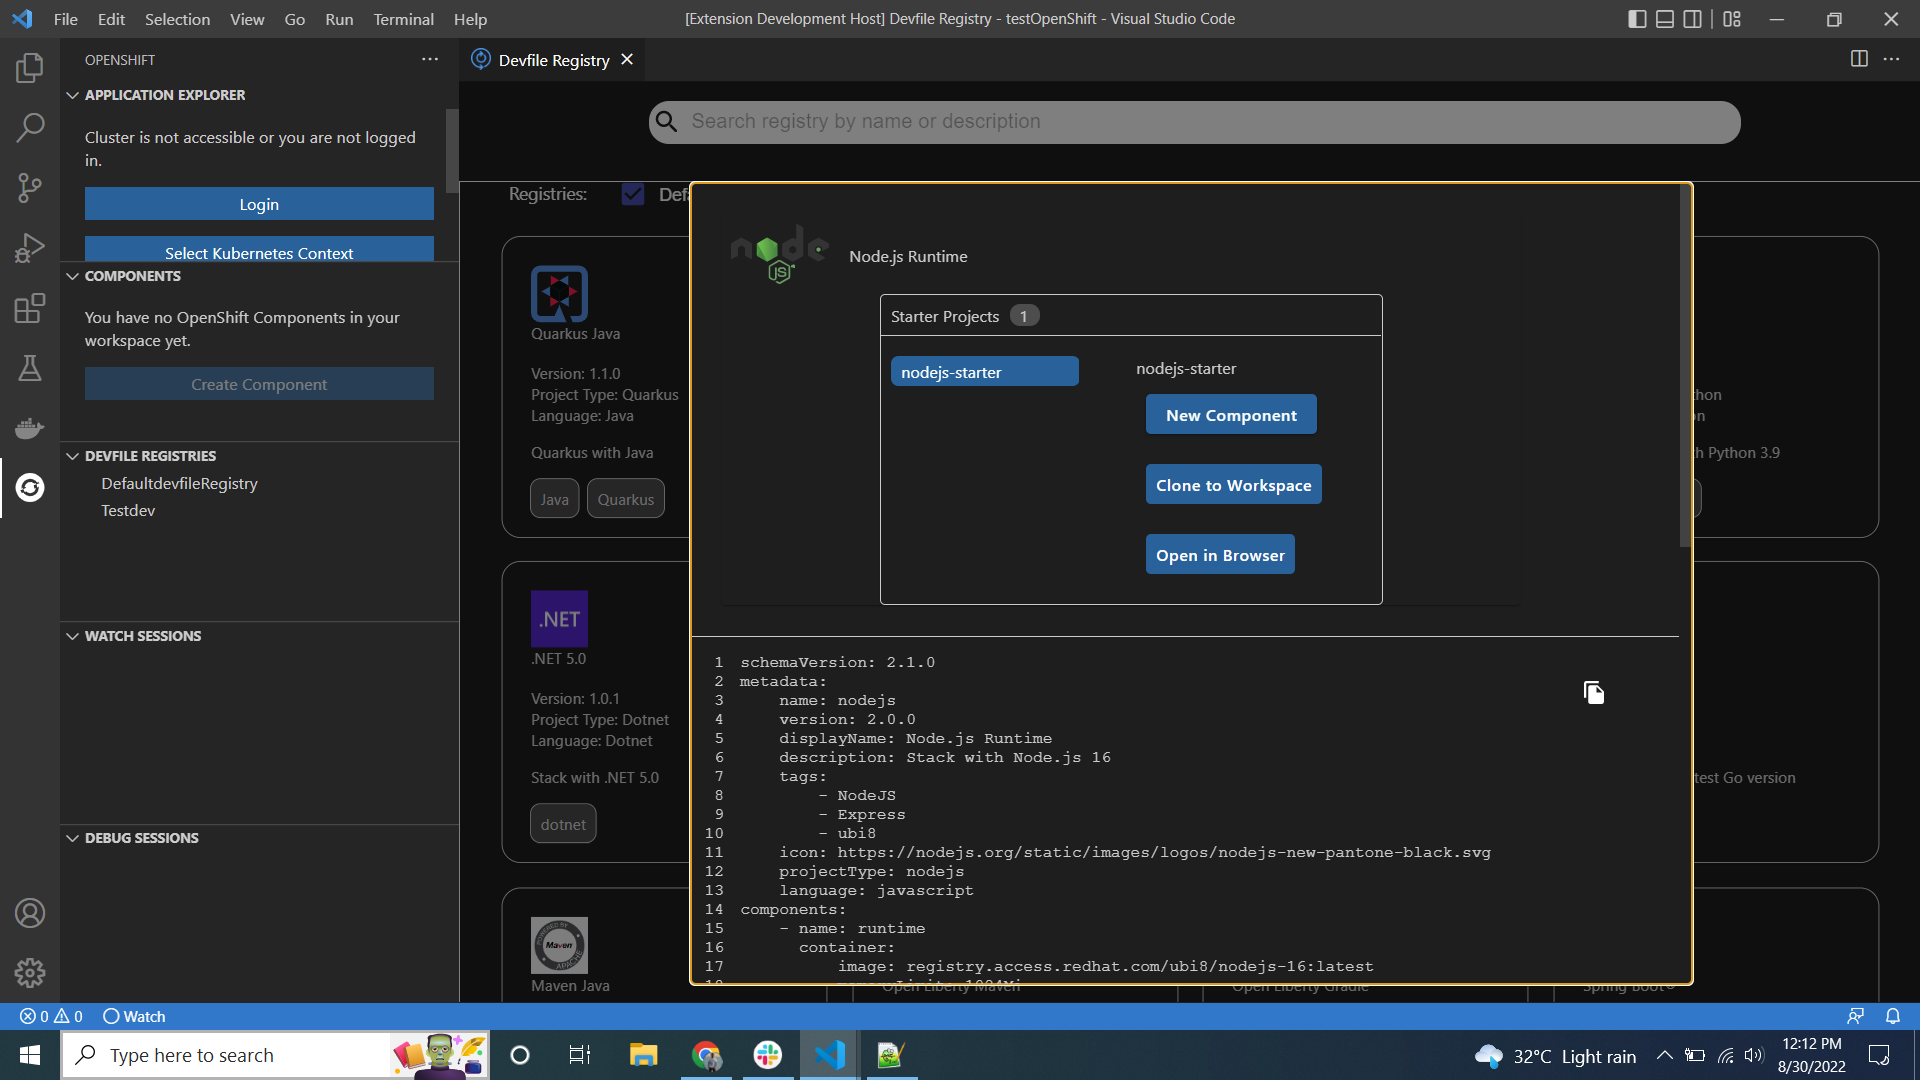This screenshot has width=1920, height=1080.
Task: Open the Docker view icon
Action: (30, 428)
